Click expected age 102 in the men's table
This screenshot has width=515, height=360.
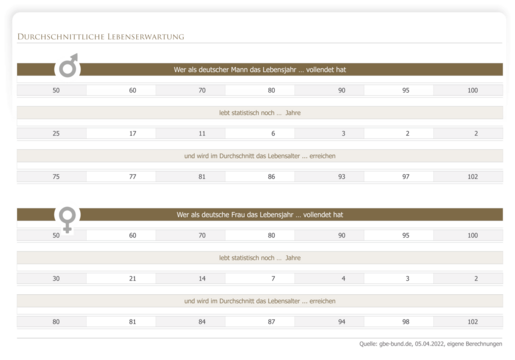point(473,176)
